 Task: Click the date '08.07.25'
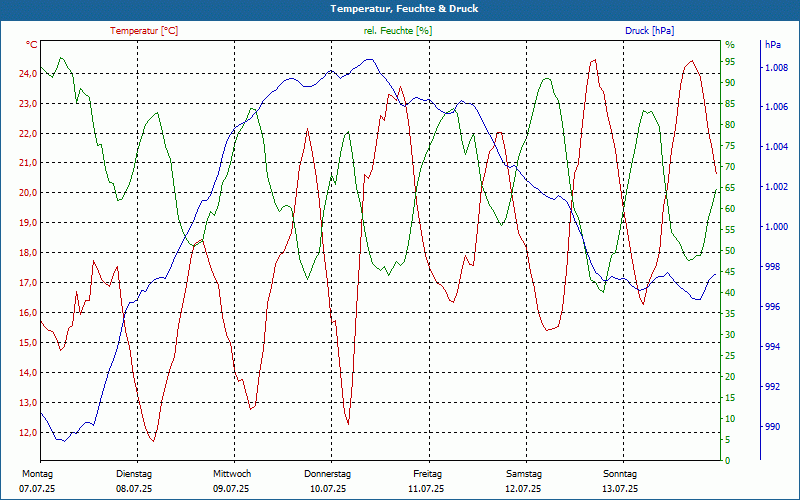pyautogui.click(x=134, y=489)
